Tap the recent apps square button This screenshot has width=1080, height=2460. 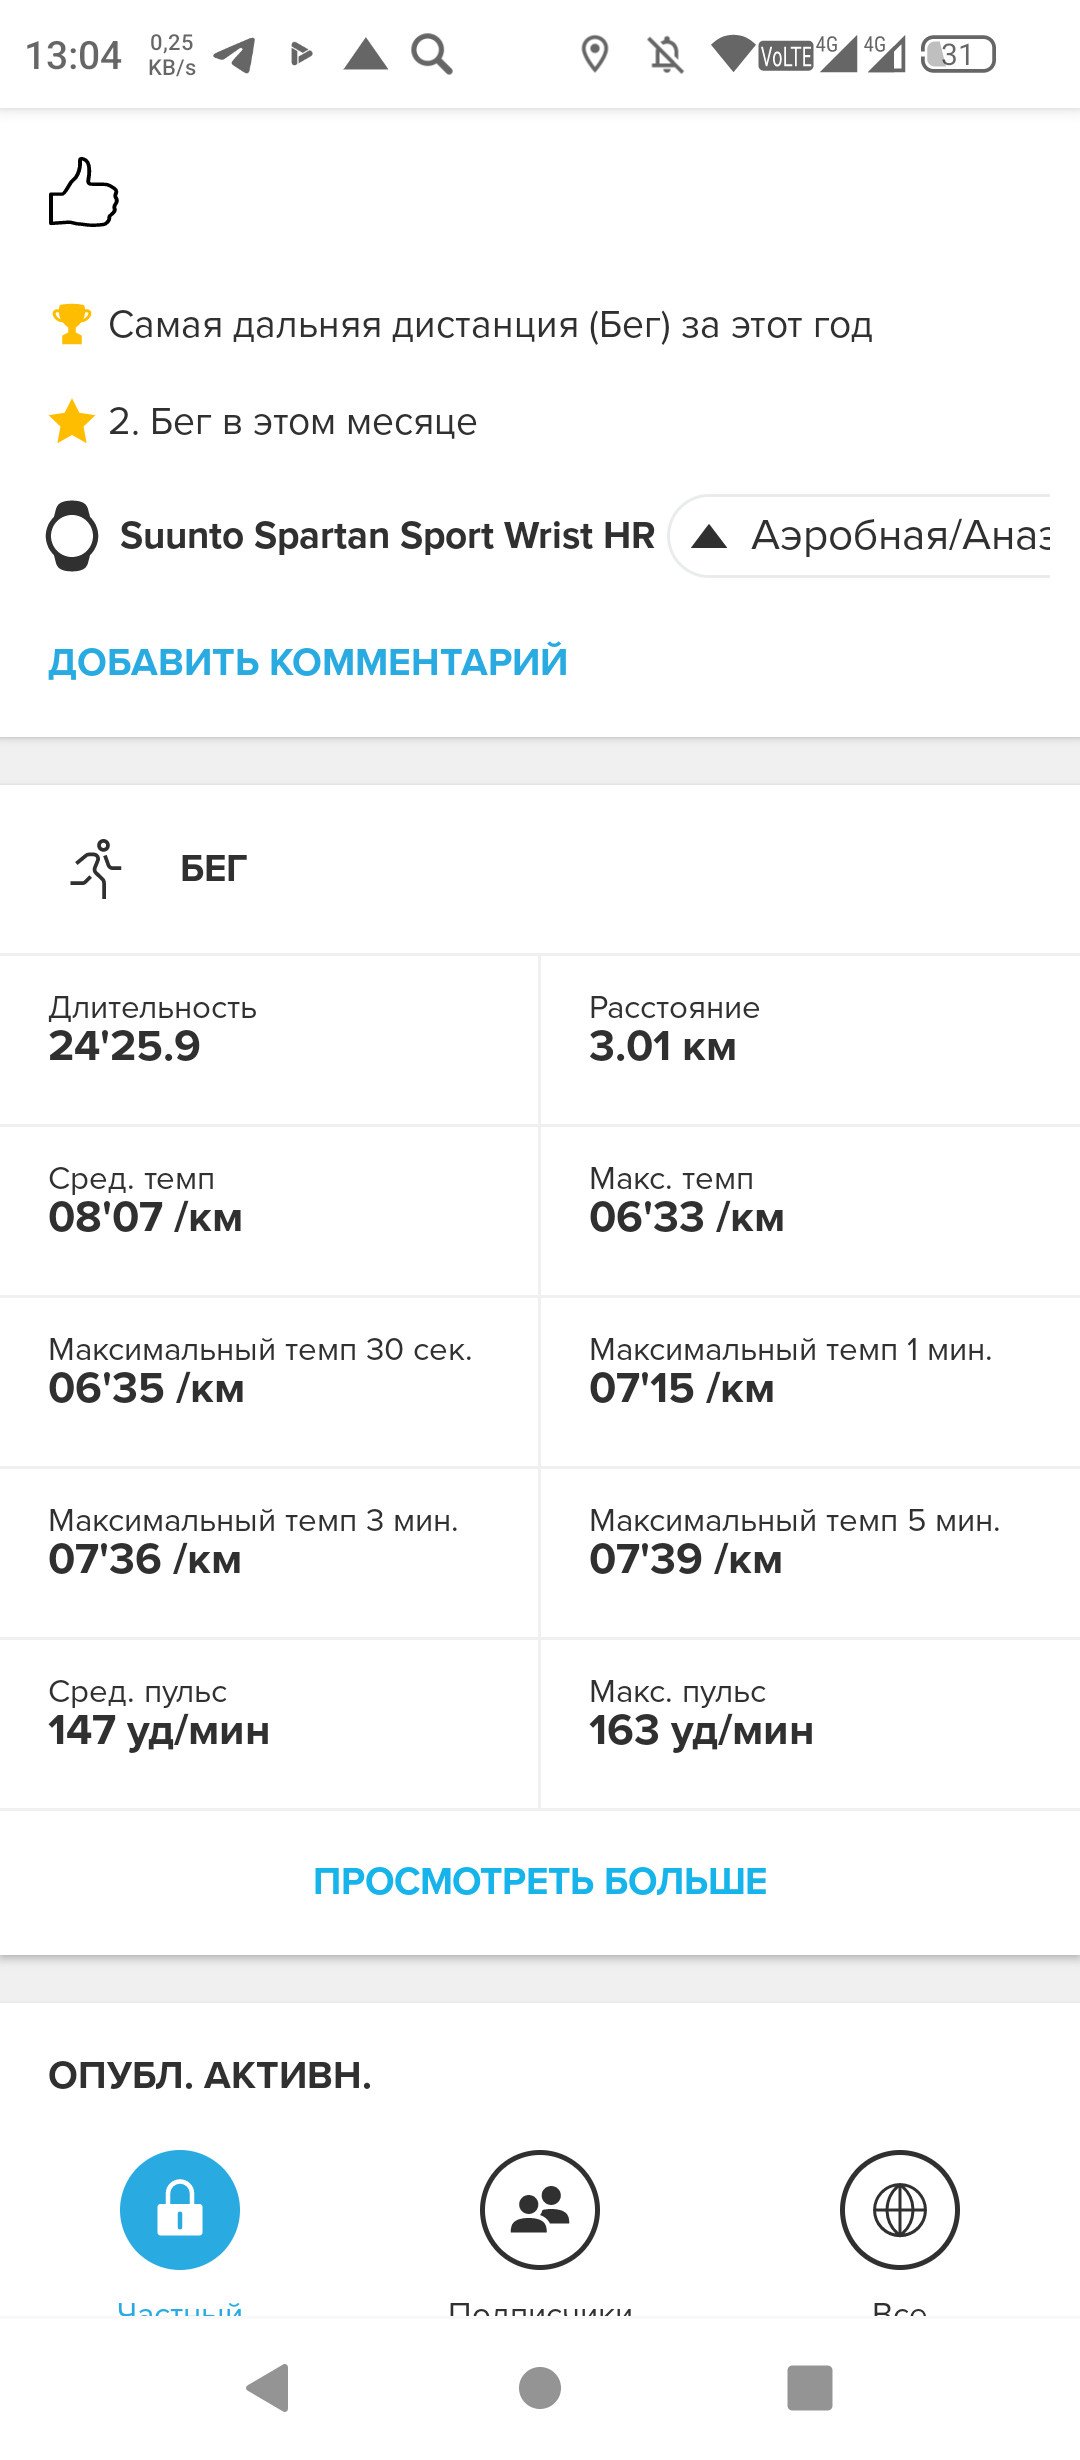click(810, 2388)
